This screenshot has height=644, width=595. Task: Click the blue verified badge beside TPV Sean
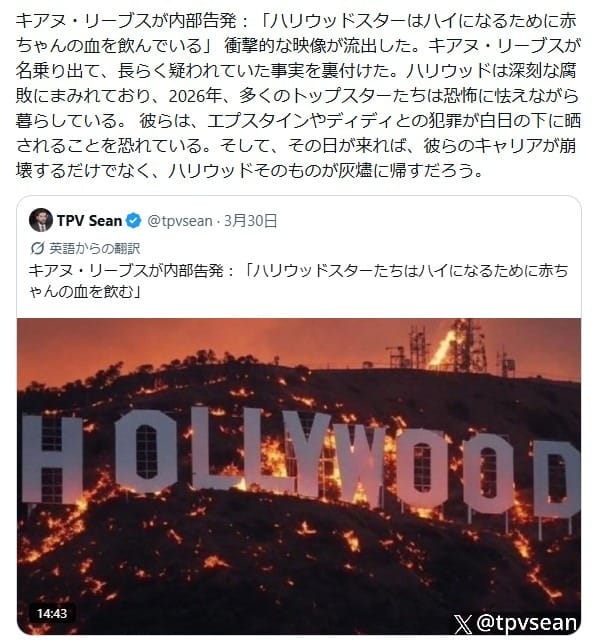[x=133, y=221]
